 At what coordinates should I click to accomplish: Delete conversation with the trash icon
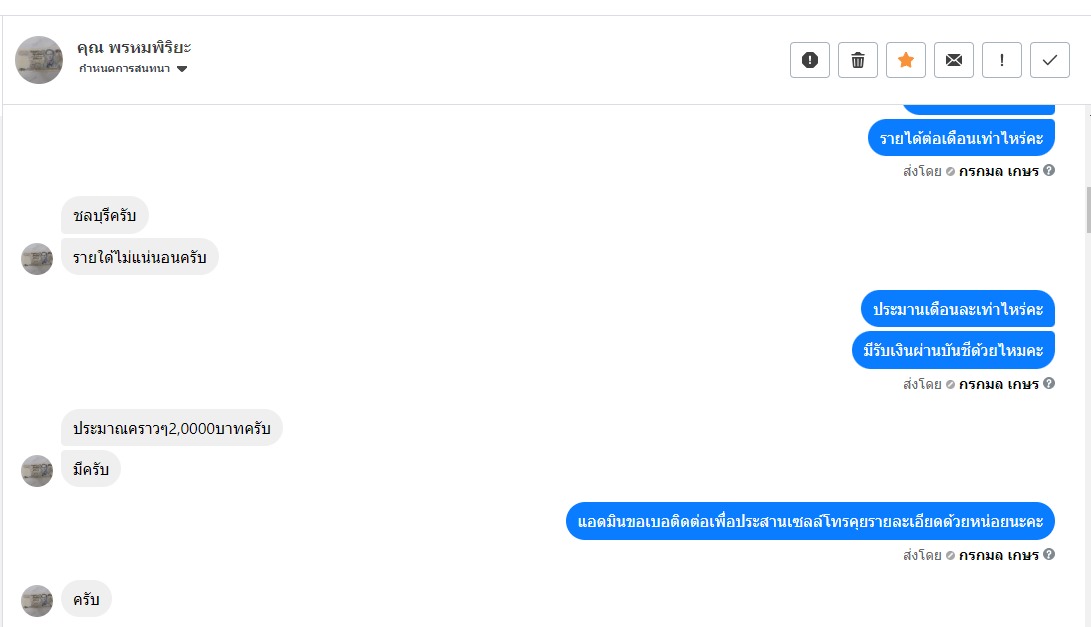point(858,60)
